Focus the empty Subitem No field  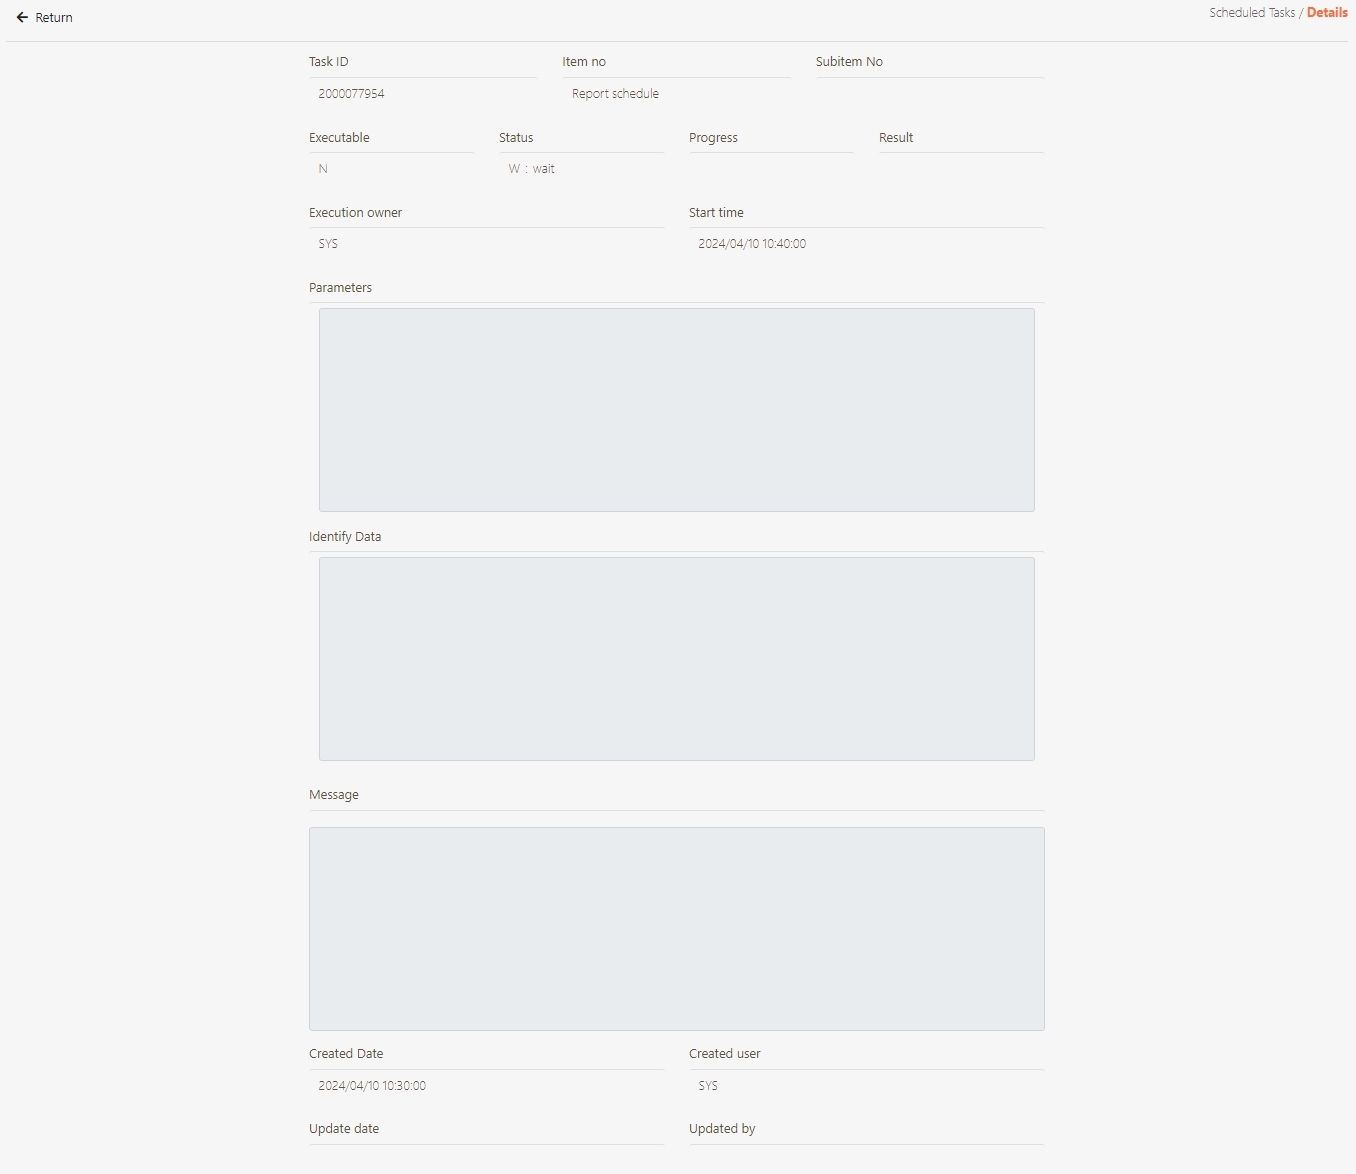[x=929, y=94]
